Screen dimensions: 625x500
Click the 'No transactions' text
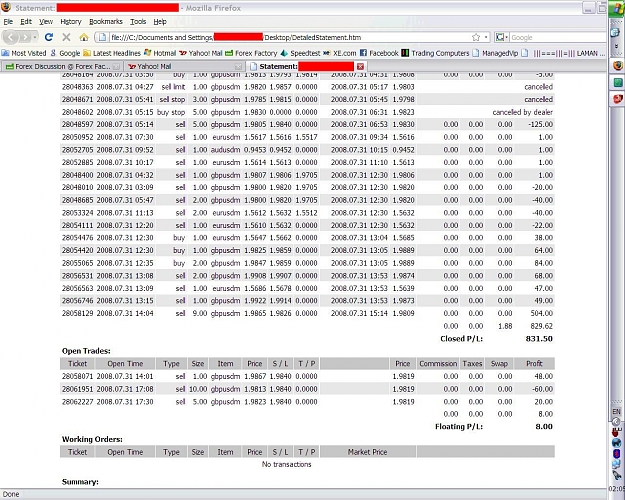pos(287,465)
